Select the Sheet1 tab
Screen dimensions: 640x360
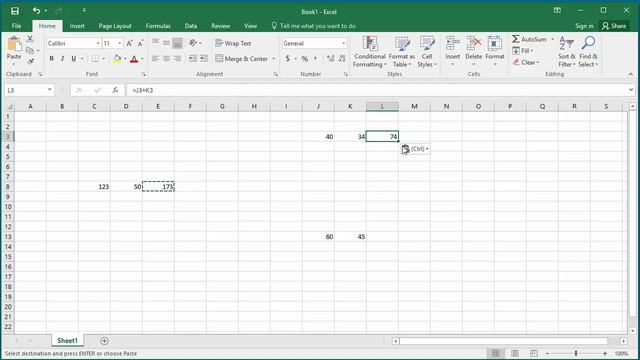tap(67, 340)
